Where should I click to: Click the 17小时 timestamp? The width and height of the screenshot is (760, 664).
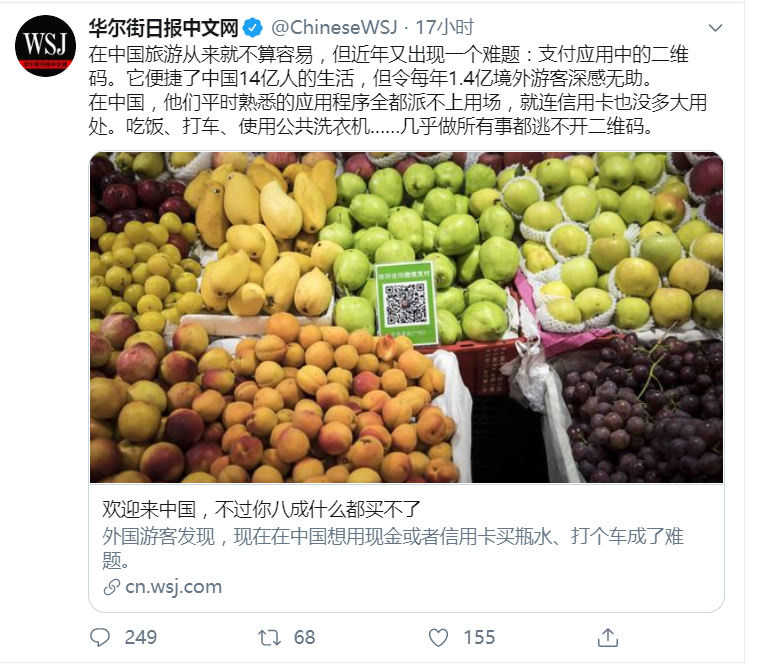coord(444,28)
